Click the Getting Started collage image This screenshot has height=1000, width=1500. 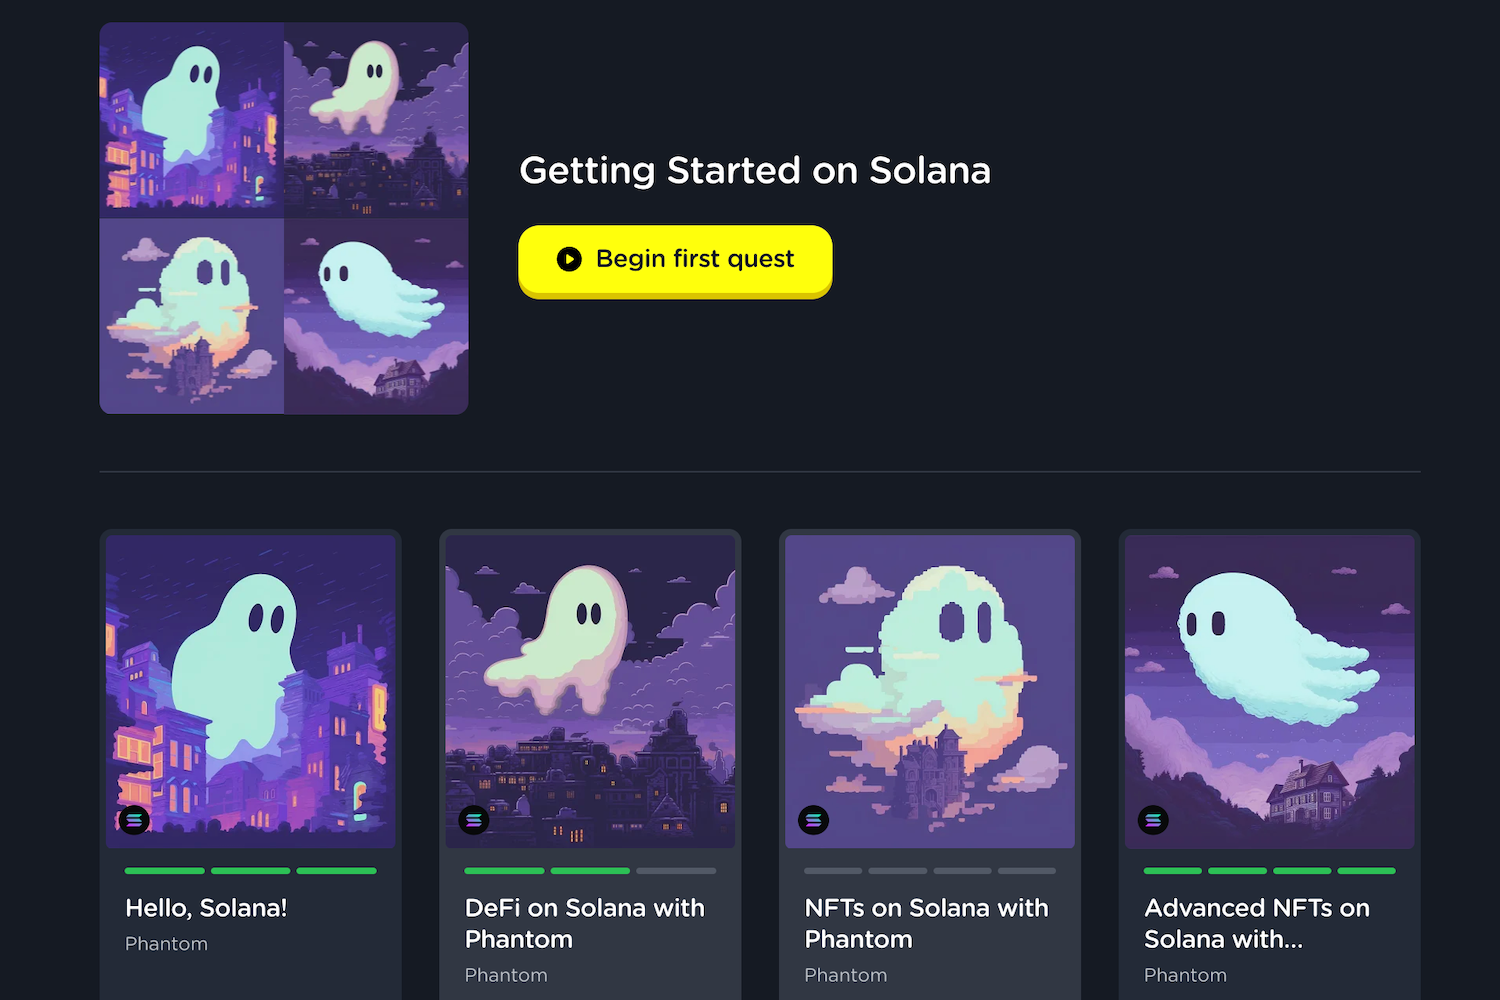pos(284,218)
